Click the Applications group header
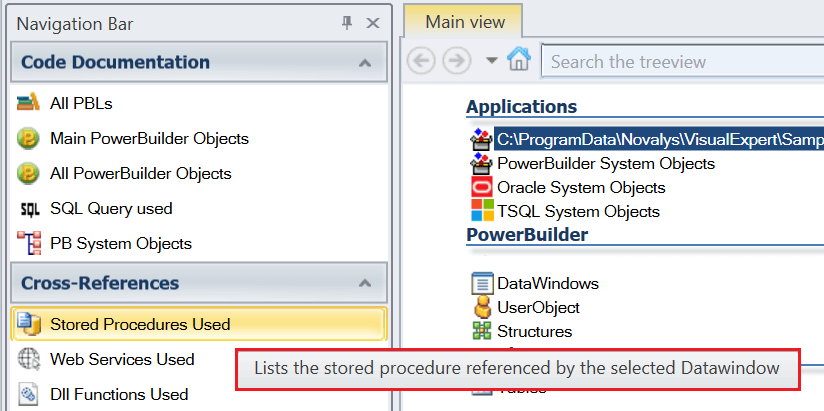The width and height of the screenshot is (824, 411). 521,107
